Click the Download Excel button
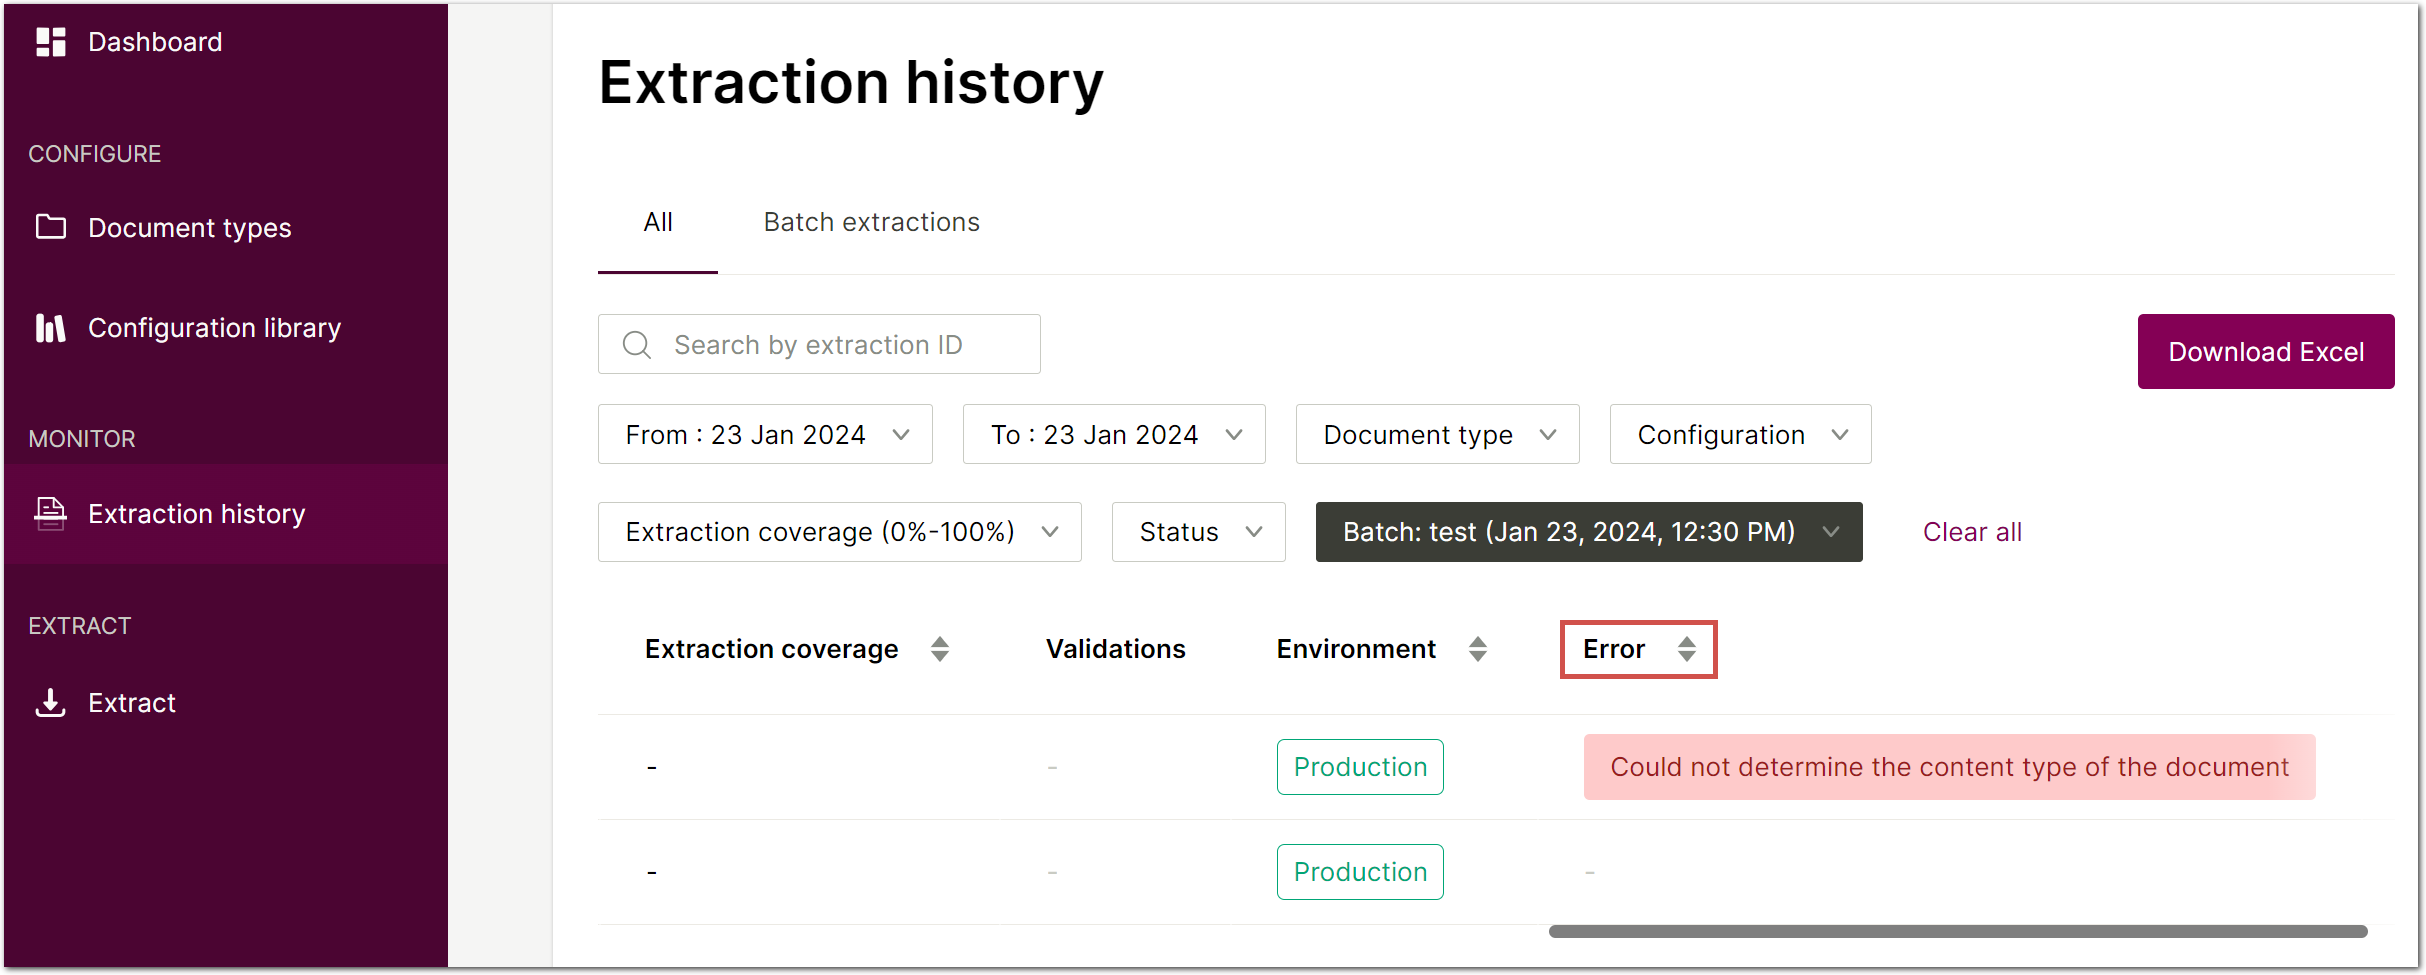 tap(2266, 352)
